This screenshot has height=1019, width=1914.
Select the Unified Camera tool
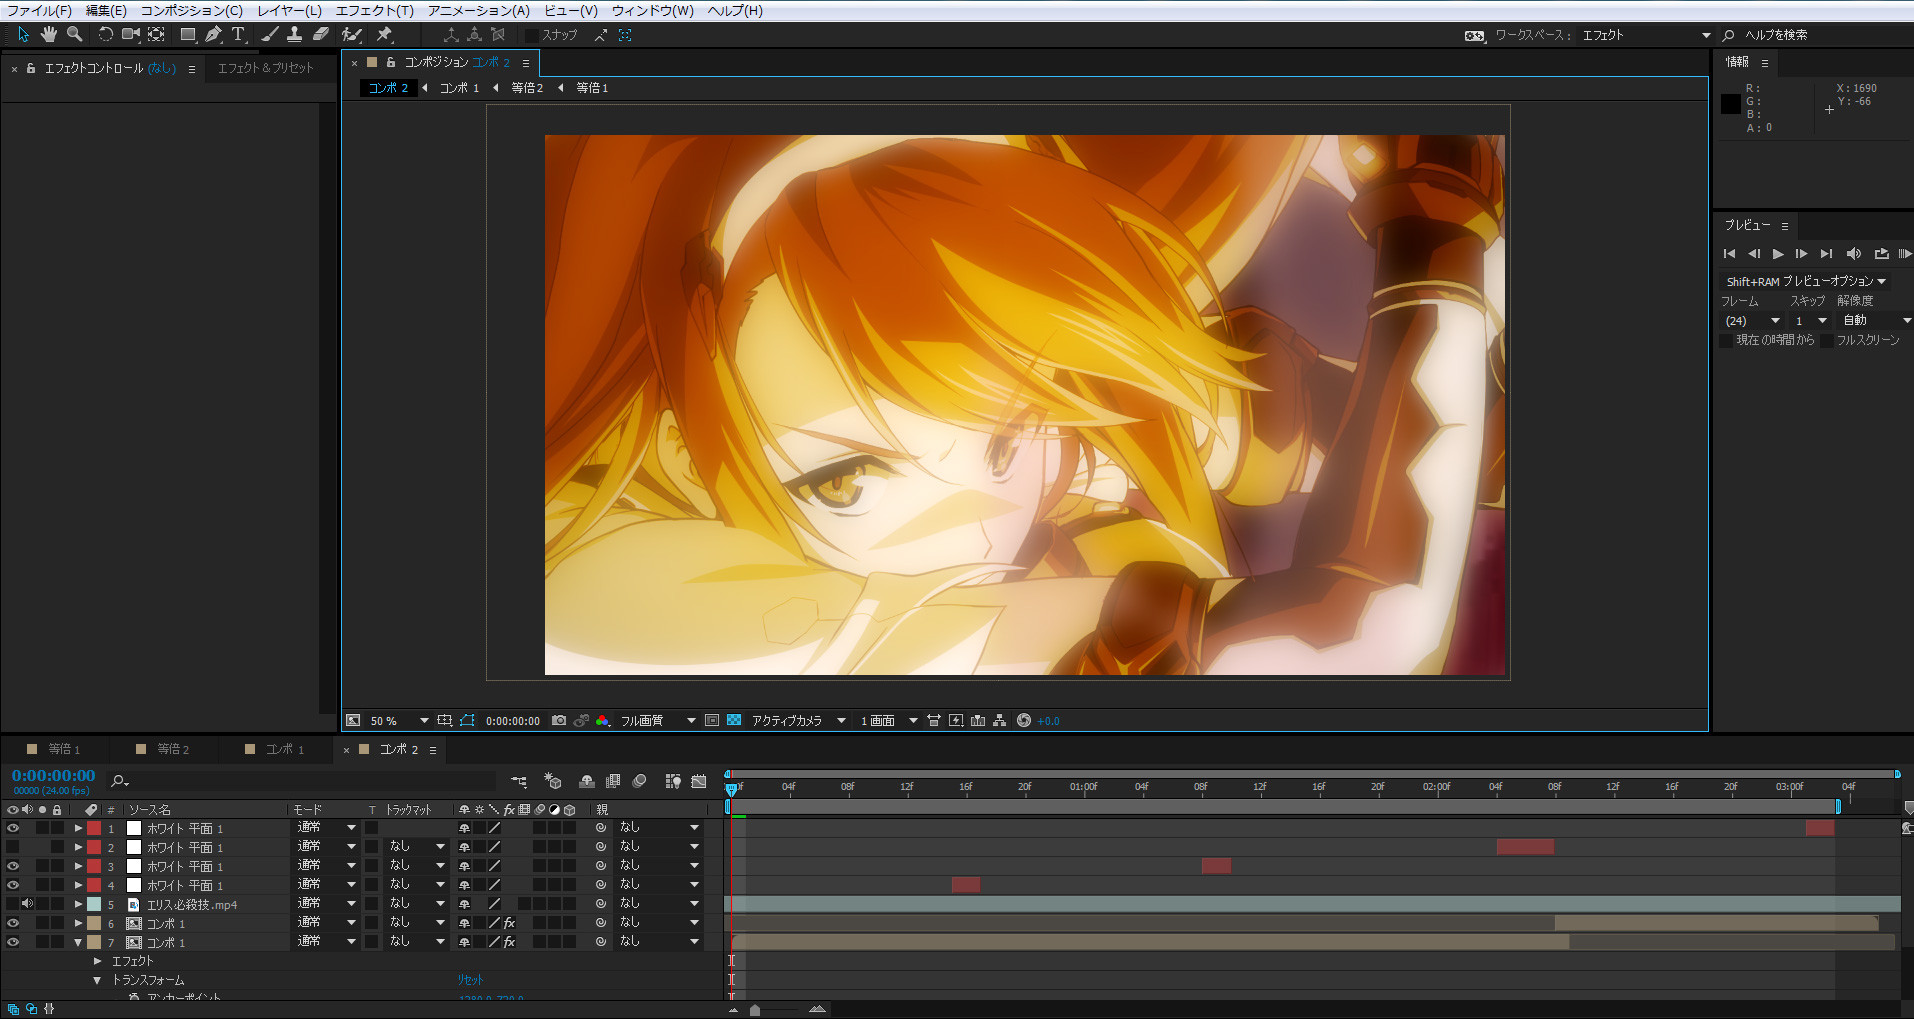coord(130,34)
